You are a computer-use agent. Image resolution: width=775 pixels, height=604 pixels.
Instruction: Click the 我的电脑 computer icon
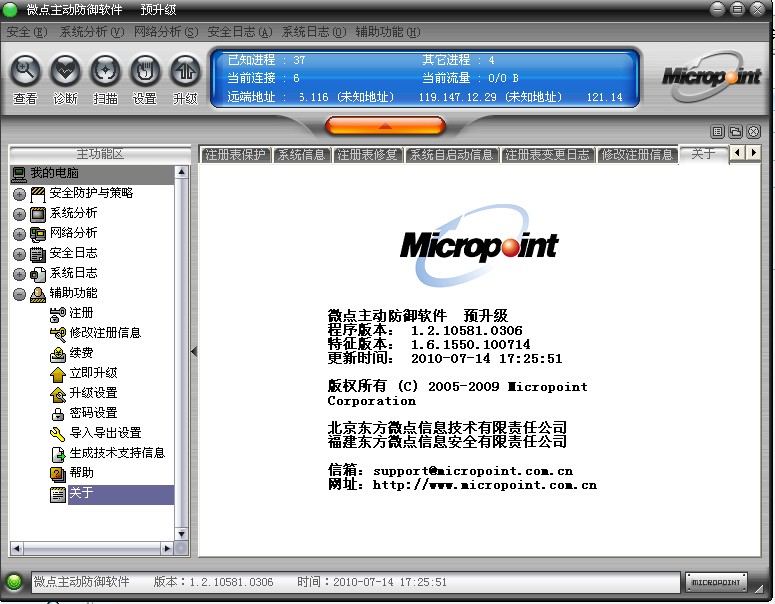(19, 174)
